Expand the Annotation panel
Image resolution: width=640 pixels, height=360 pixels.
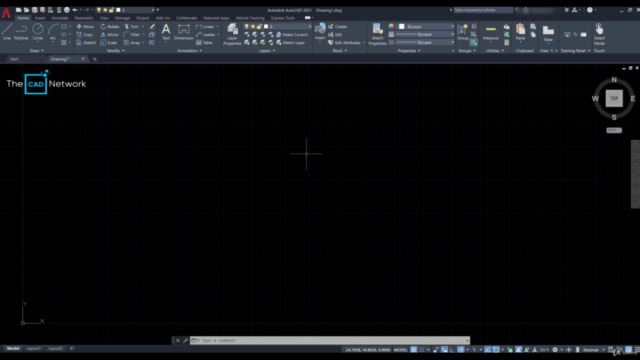pos(189,51)
